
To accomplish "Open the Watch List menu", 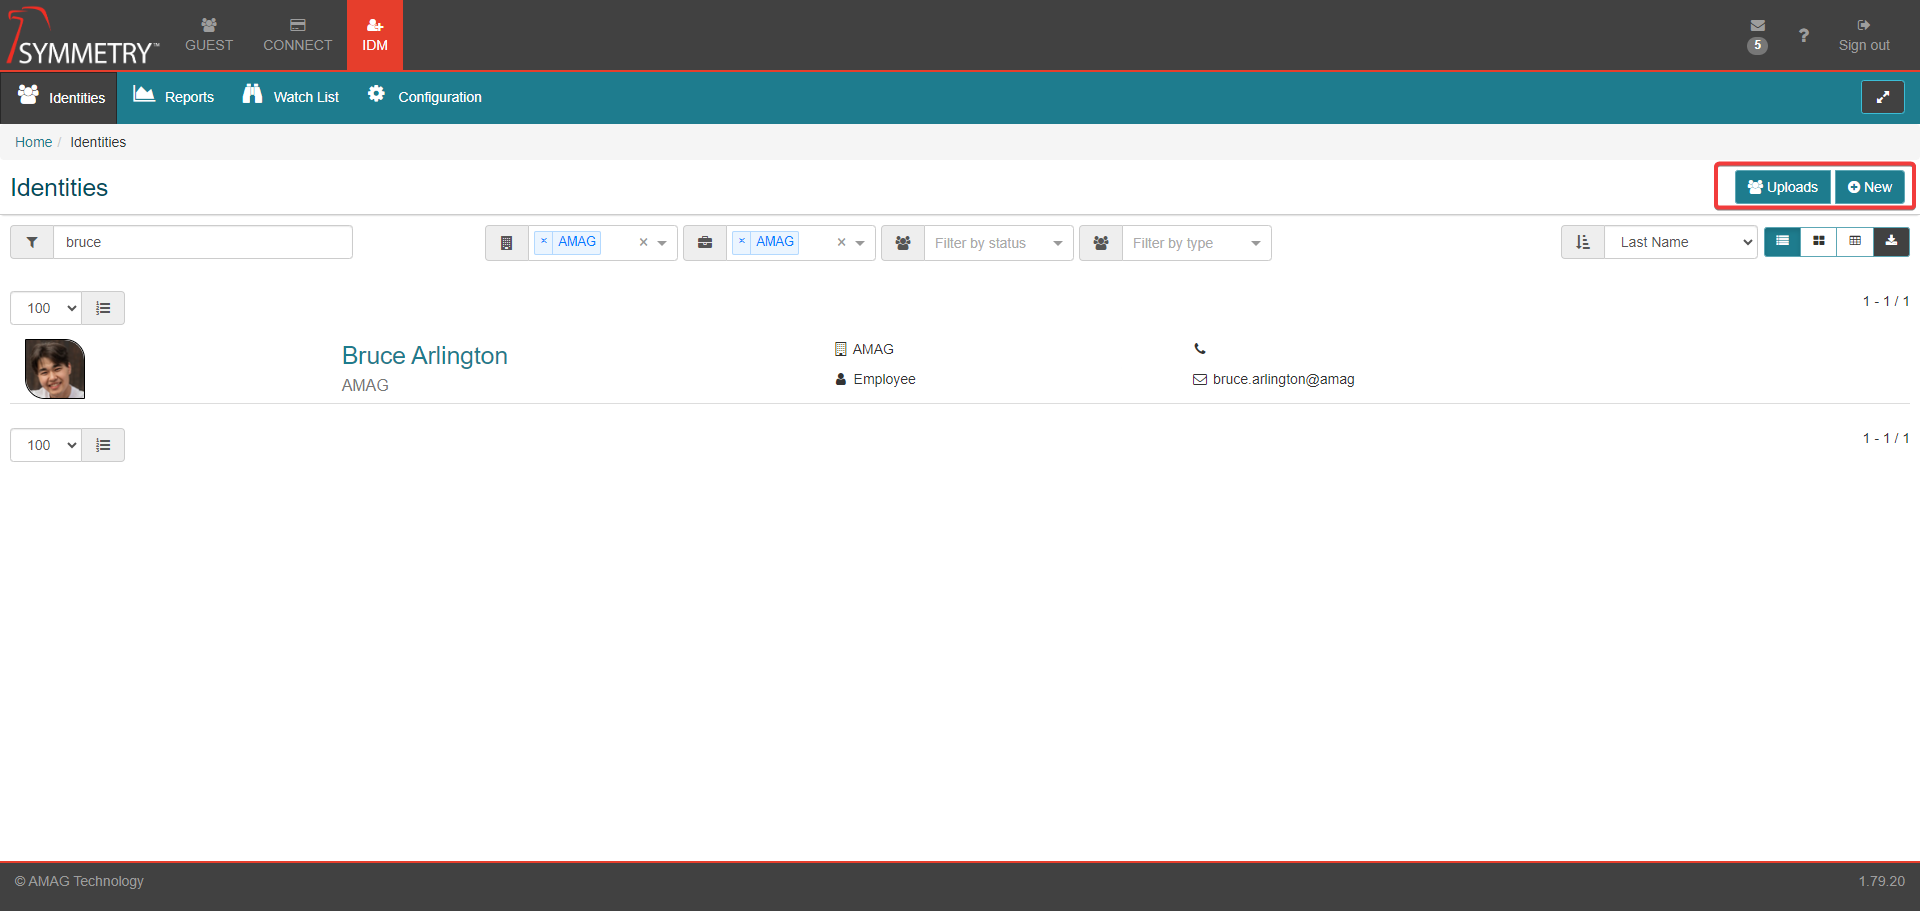I will coord(291,97).
